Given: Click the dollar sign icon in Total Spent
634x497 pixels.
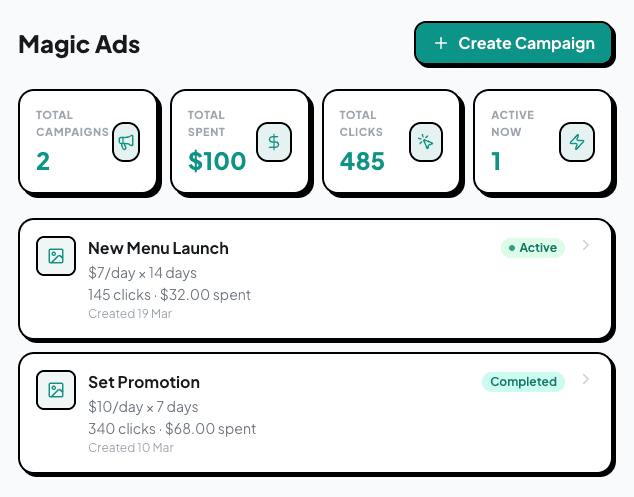Looking at the screenshot, I should coord(274,142).
